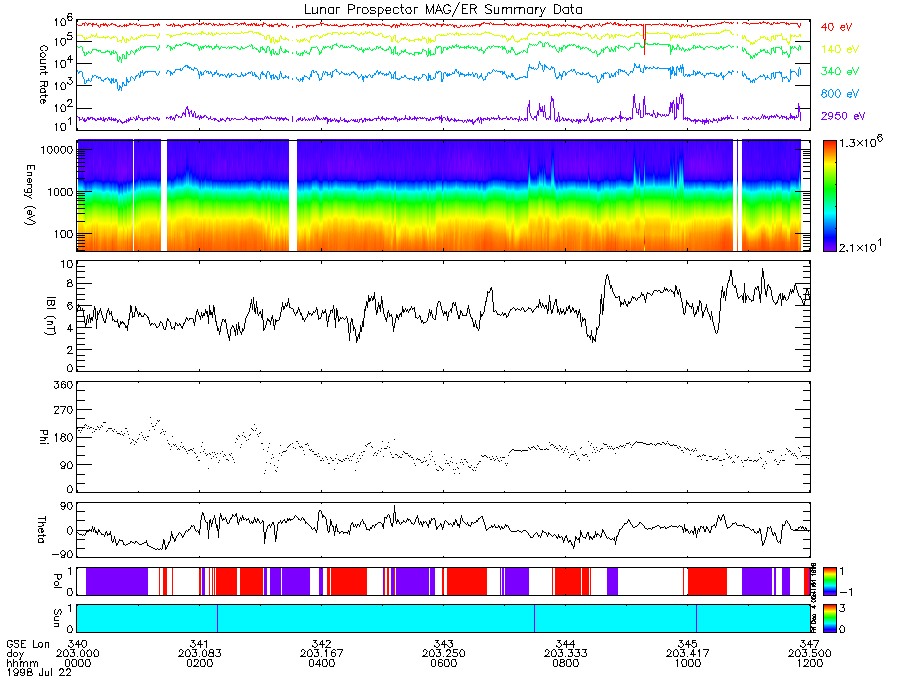Click the time tick '0200'

click(199, 663)
